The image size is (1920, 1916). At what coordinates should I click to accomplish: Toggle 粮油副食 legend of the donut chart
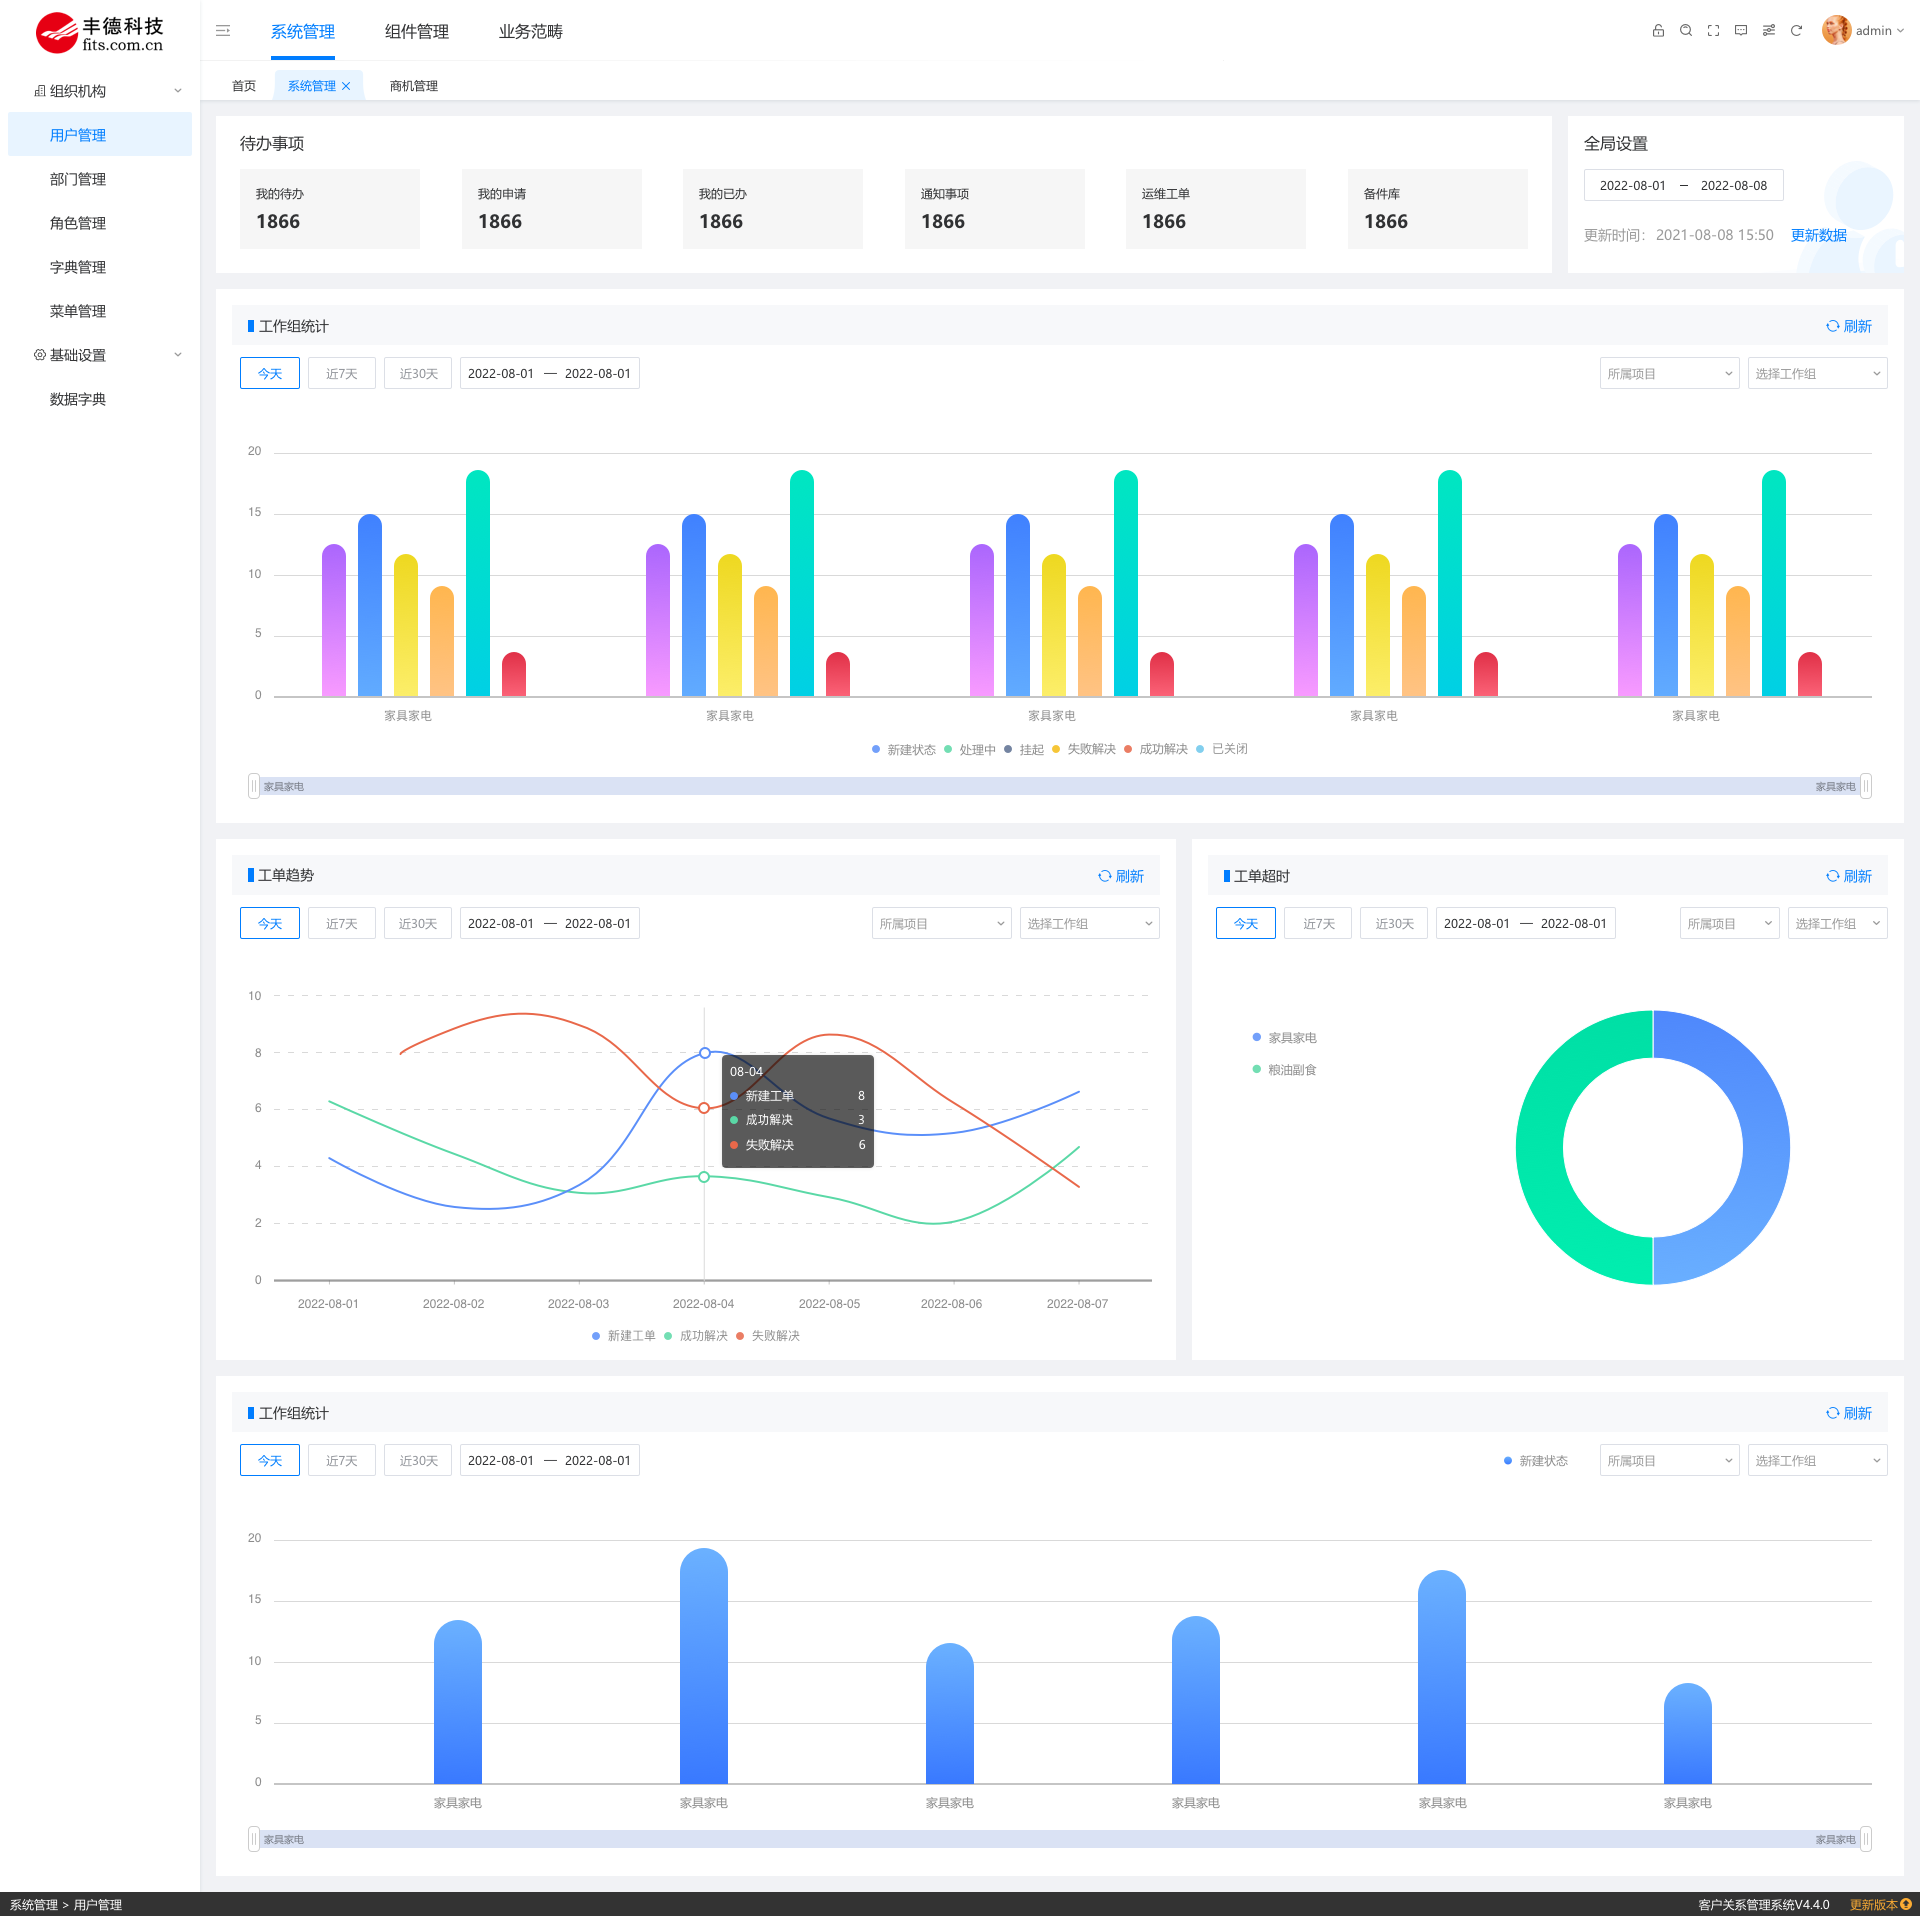click(x=1284, y=1070)
